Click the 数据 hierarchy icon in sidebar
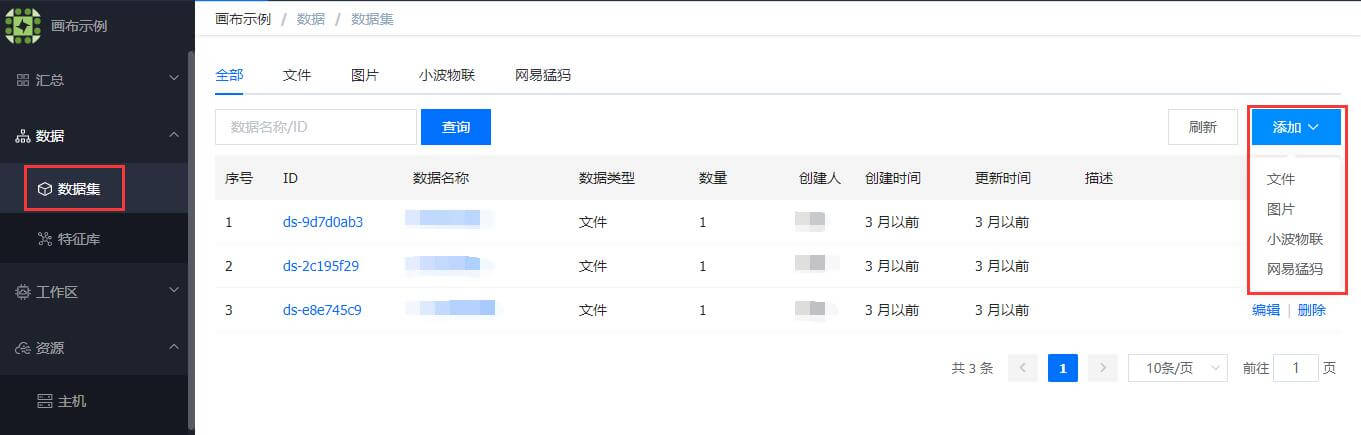Screen dimensions: 1361x435 click(x=23, y=136)
